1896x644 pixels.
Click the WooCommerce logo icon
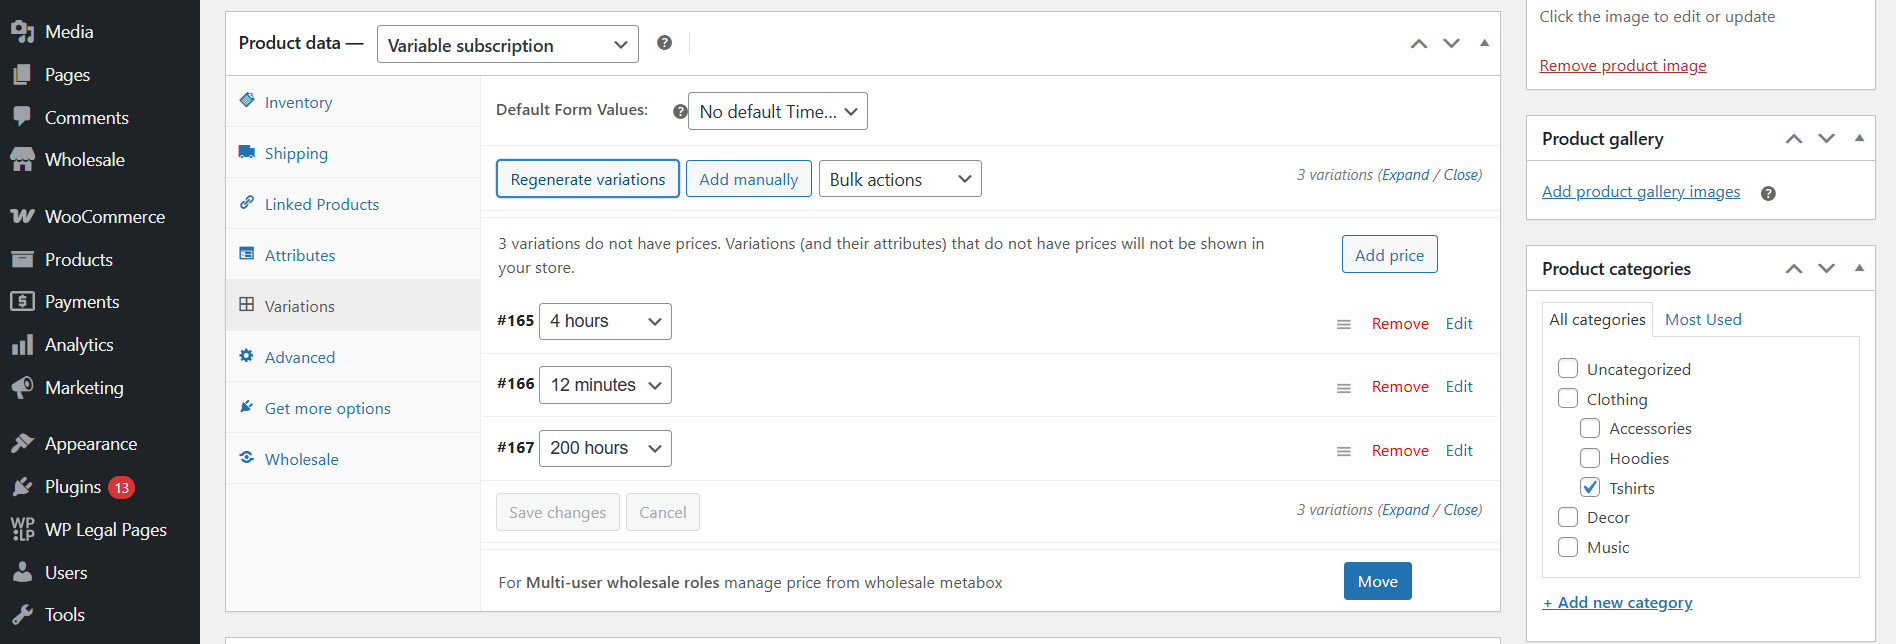[22, 217]
